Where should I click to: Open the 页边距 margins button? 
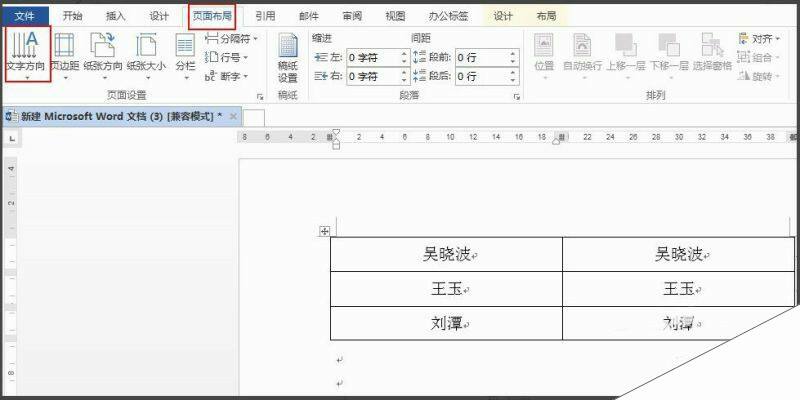pyautogui.click(x=65, y=56)
